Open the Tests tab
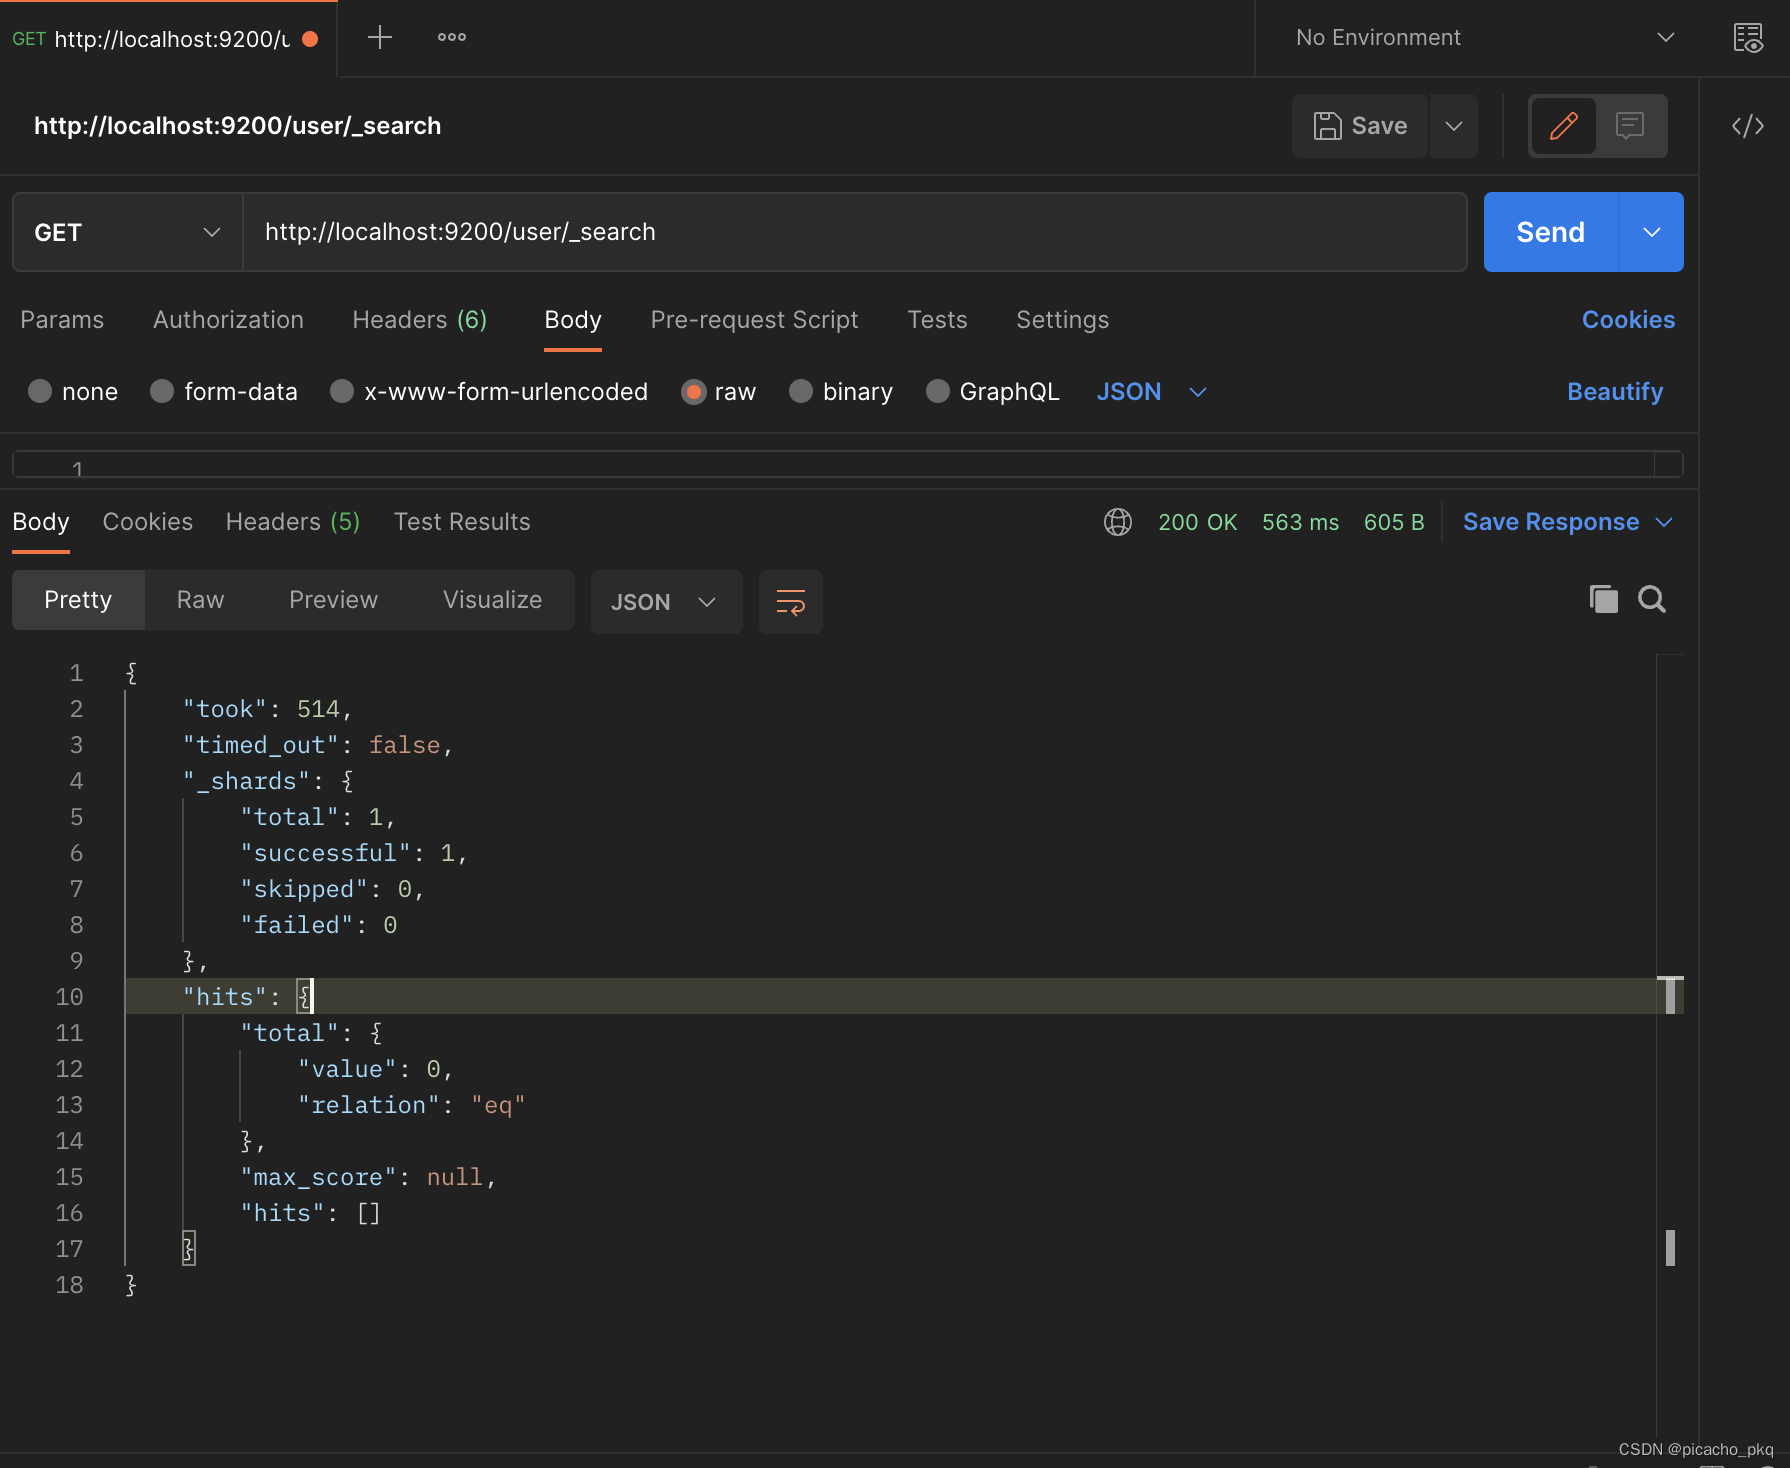Image resolution: width=1790 pixels, height=1468 pixels. click(937, 320)
